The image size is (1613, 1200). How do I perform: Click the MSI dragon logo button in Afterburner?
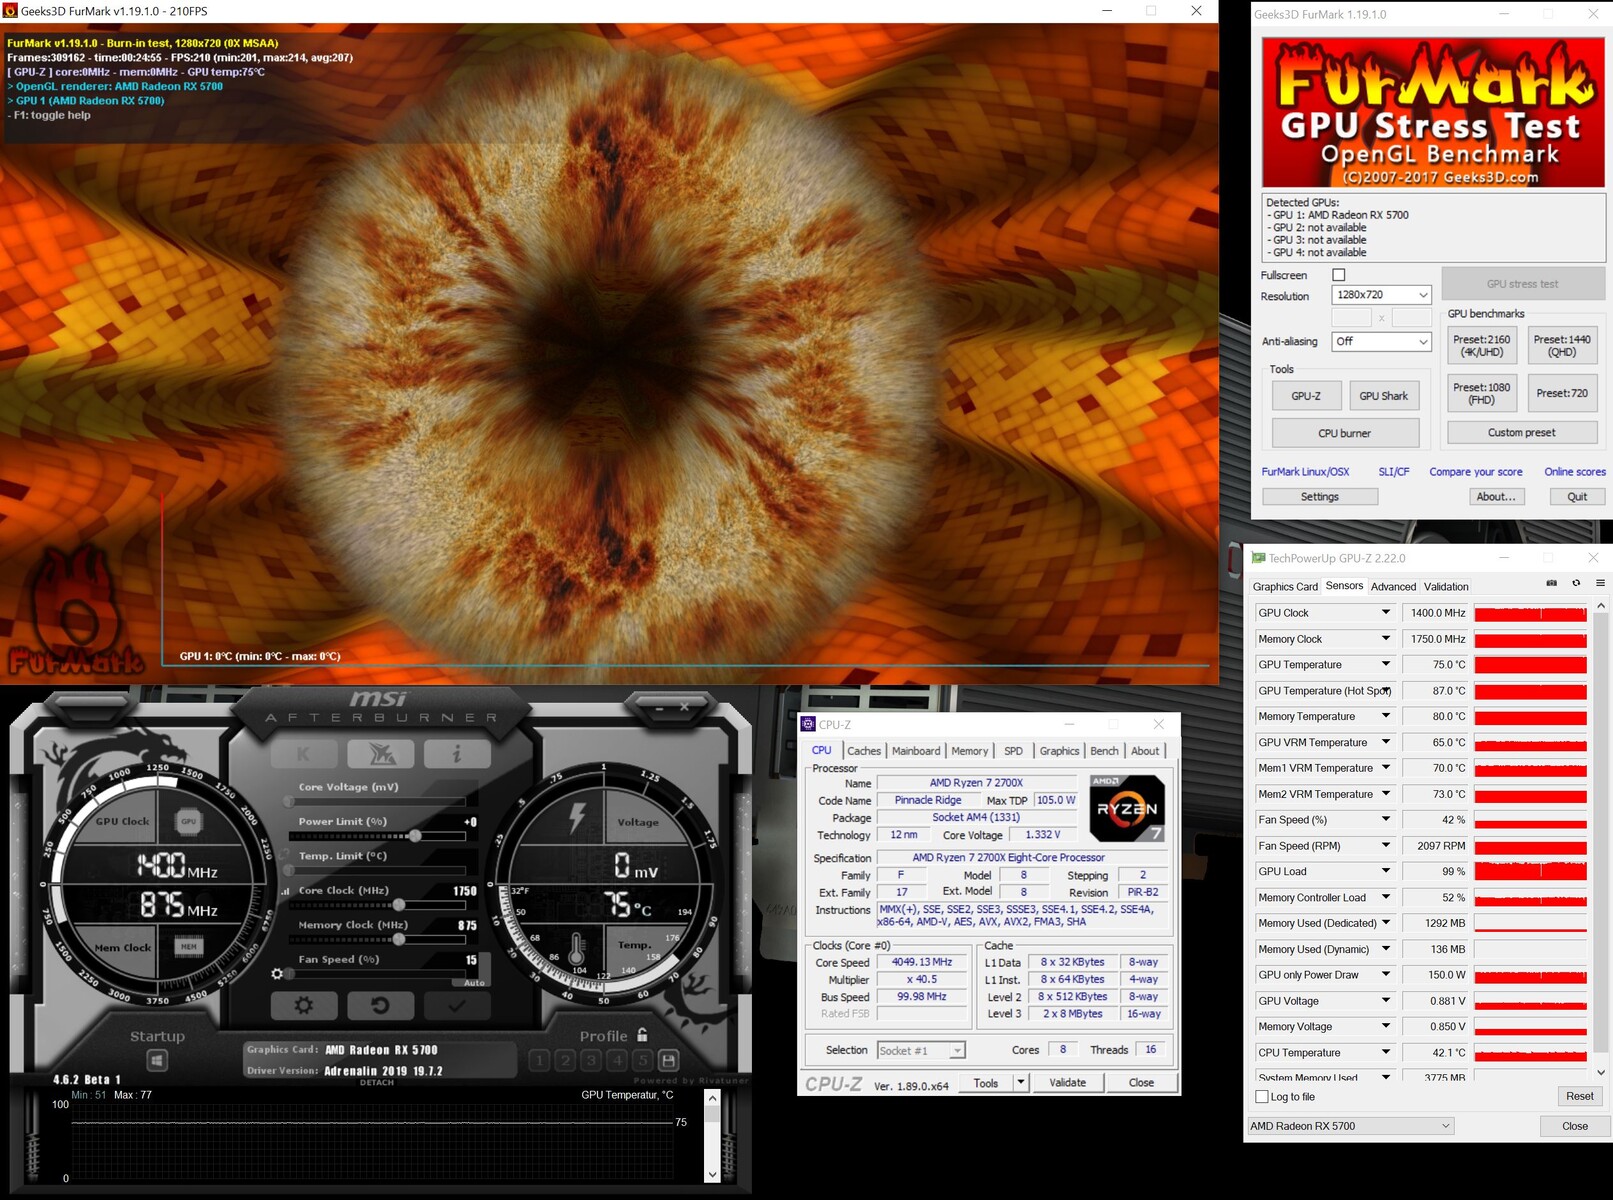coord(380,754)
